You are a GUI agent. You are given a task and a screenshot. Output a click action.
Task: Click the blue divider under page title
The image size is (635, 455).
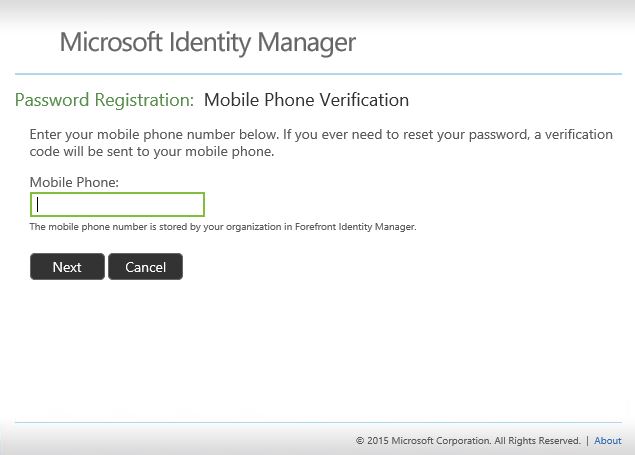tap(318, 74)
